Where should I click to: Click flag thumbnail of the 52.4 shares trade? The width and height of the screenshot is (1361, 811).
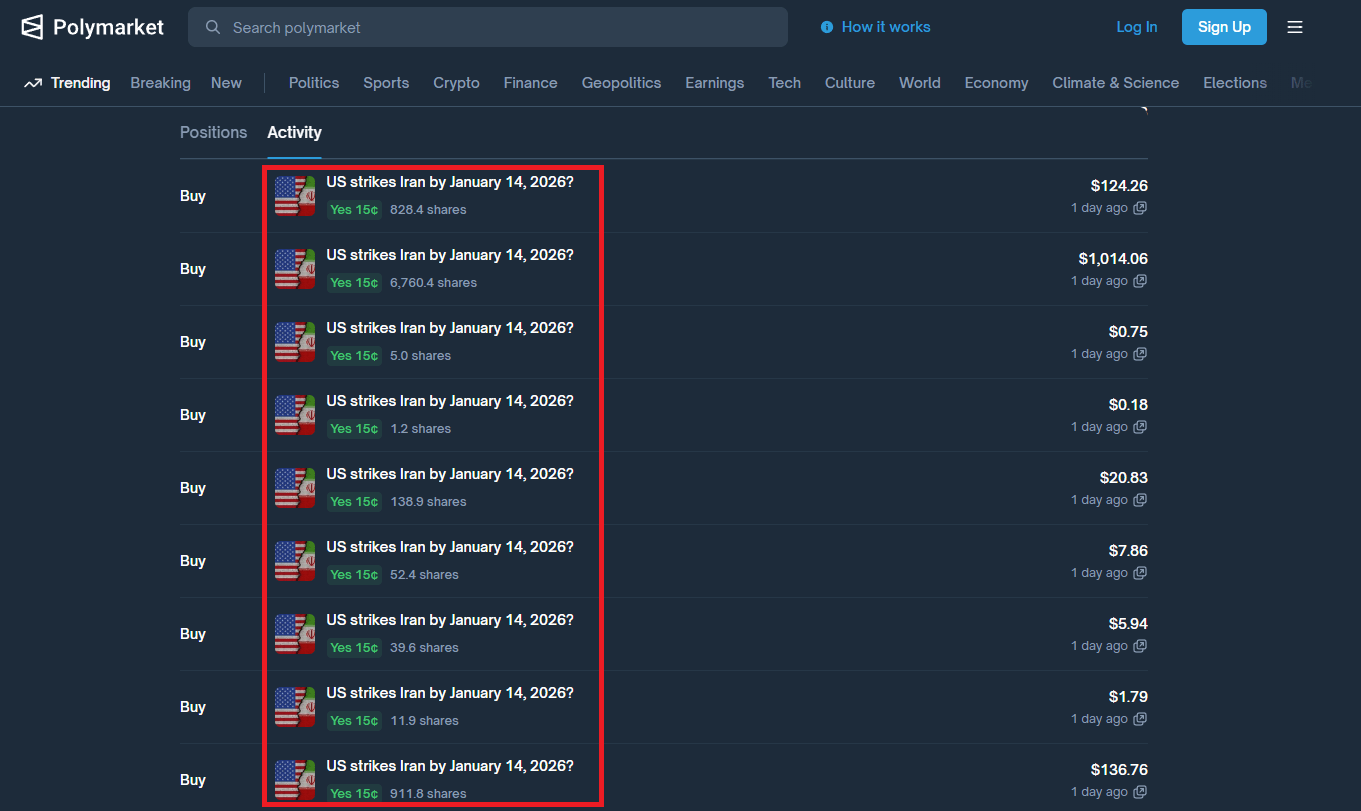(295, 561)
